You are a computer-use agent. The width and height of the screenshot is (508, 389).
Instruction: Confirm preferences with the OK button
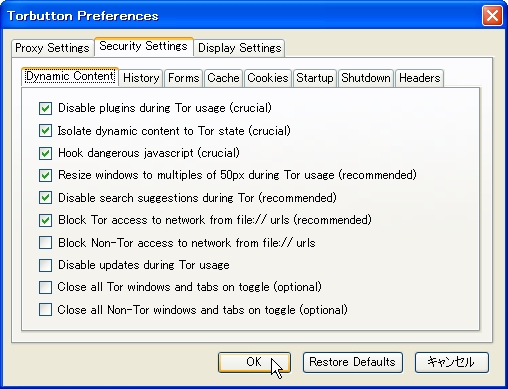[254, 362]
